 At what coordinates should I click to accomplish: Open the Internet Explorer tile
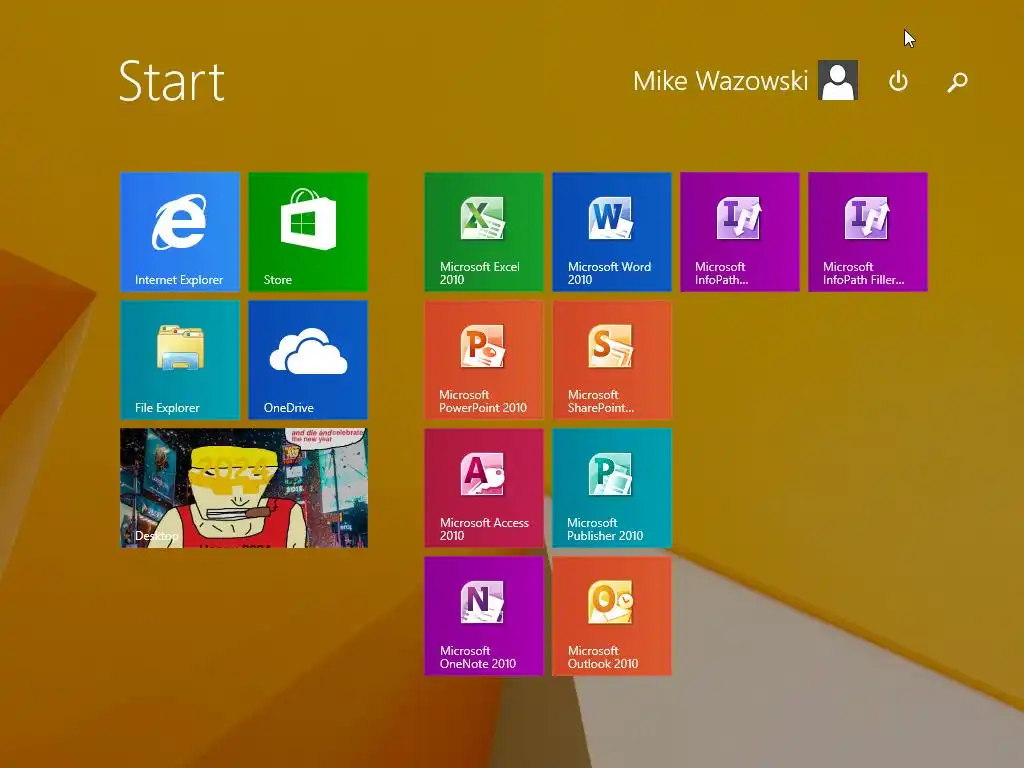180,232
